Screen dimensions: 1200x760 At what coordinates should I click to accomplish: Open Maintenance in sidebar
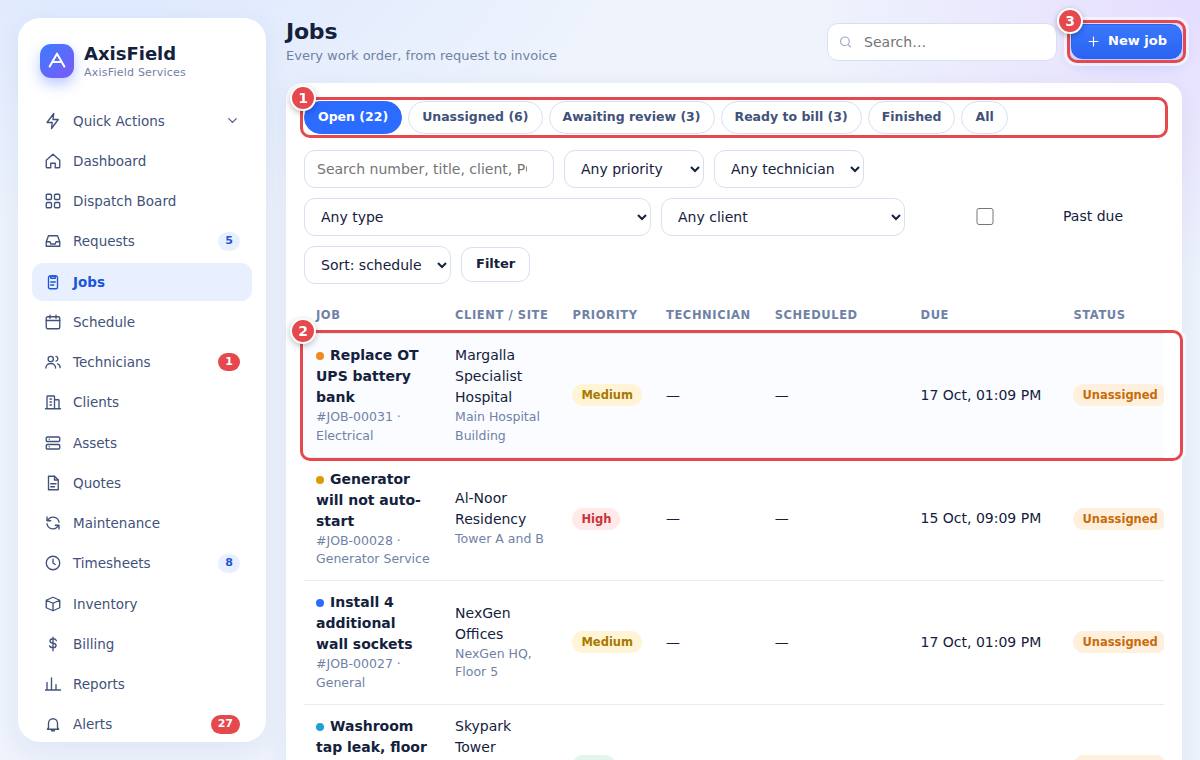coord(142,523)
